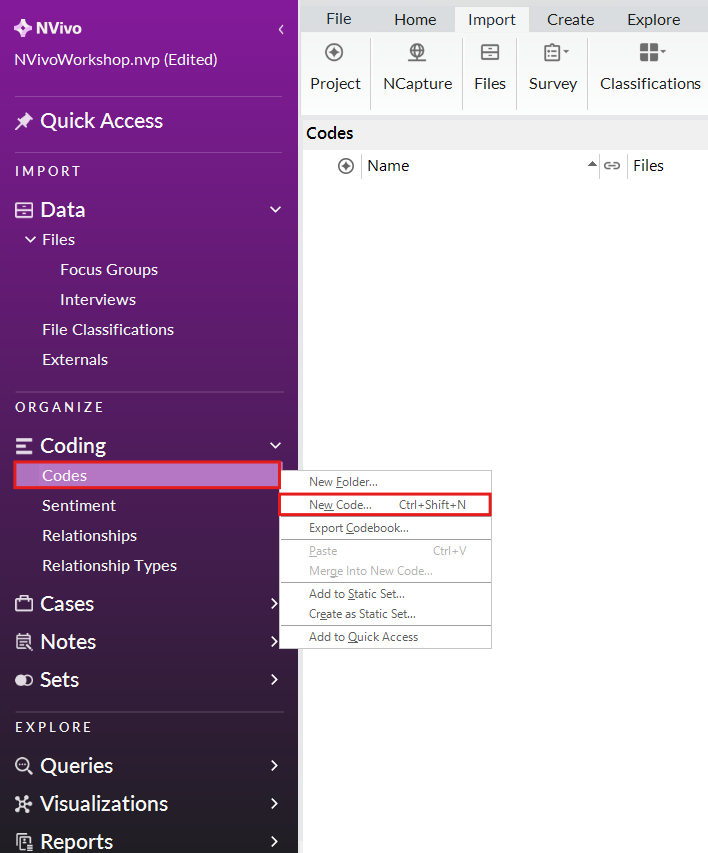The image size is (708, 853).
Task: Expand the Sets section chevron
Action: (274, 680)
